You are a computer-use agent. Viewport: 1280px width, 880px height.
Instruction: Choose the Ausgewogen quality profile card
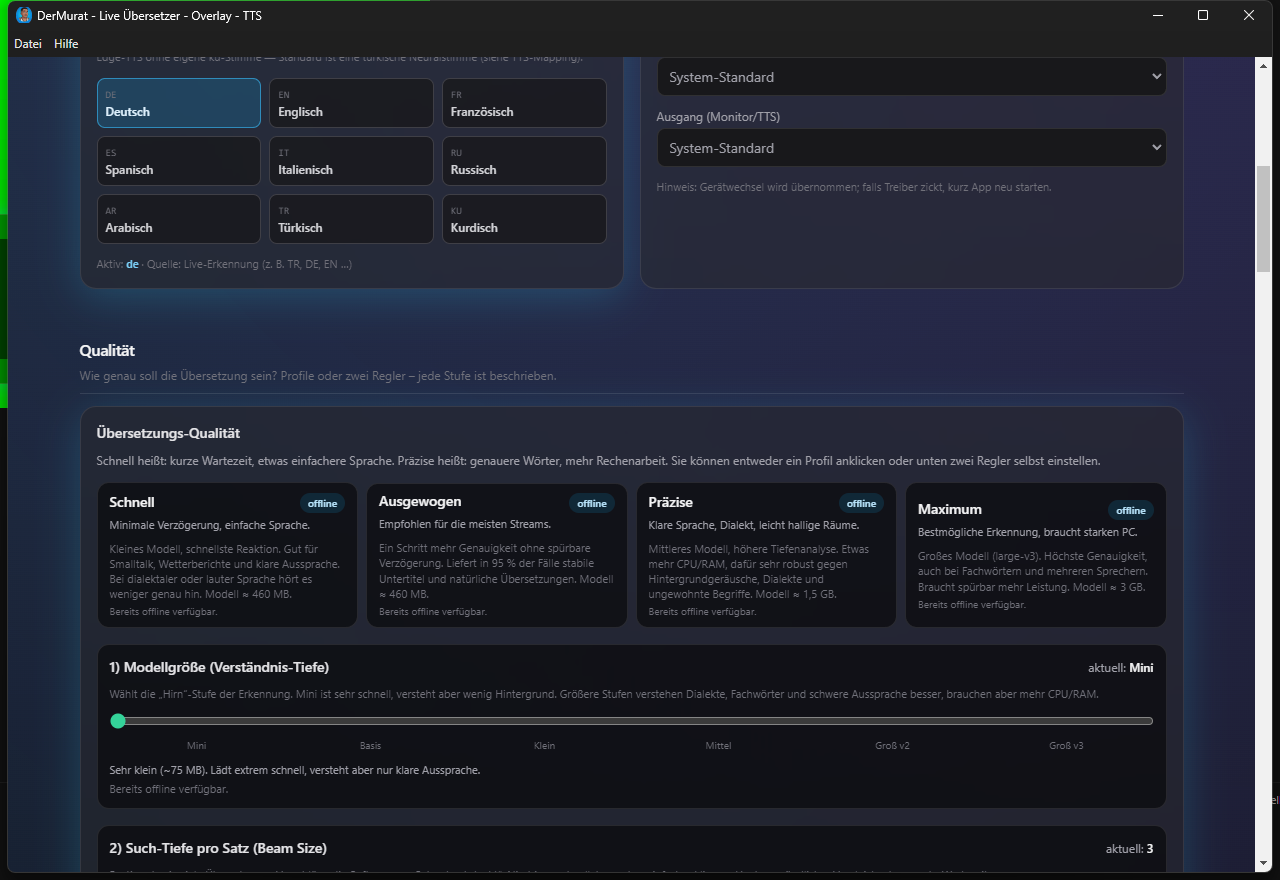[x=497, y=555]
